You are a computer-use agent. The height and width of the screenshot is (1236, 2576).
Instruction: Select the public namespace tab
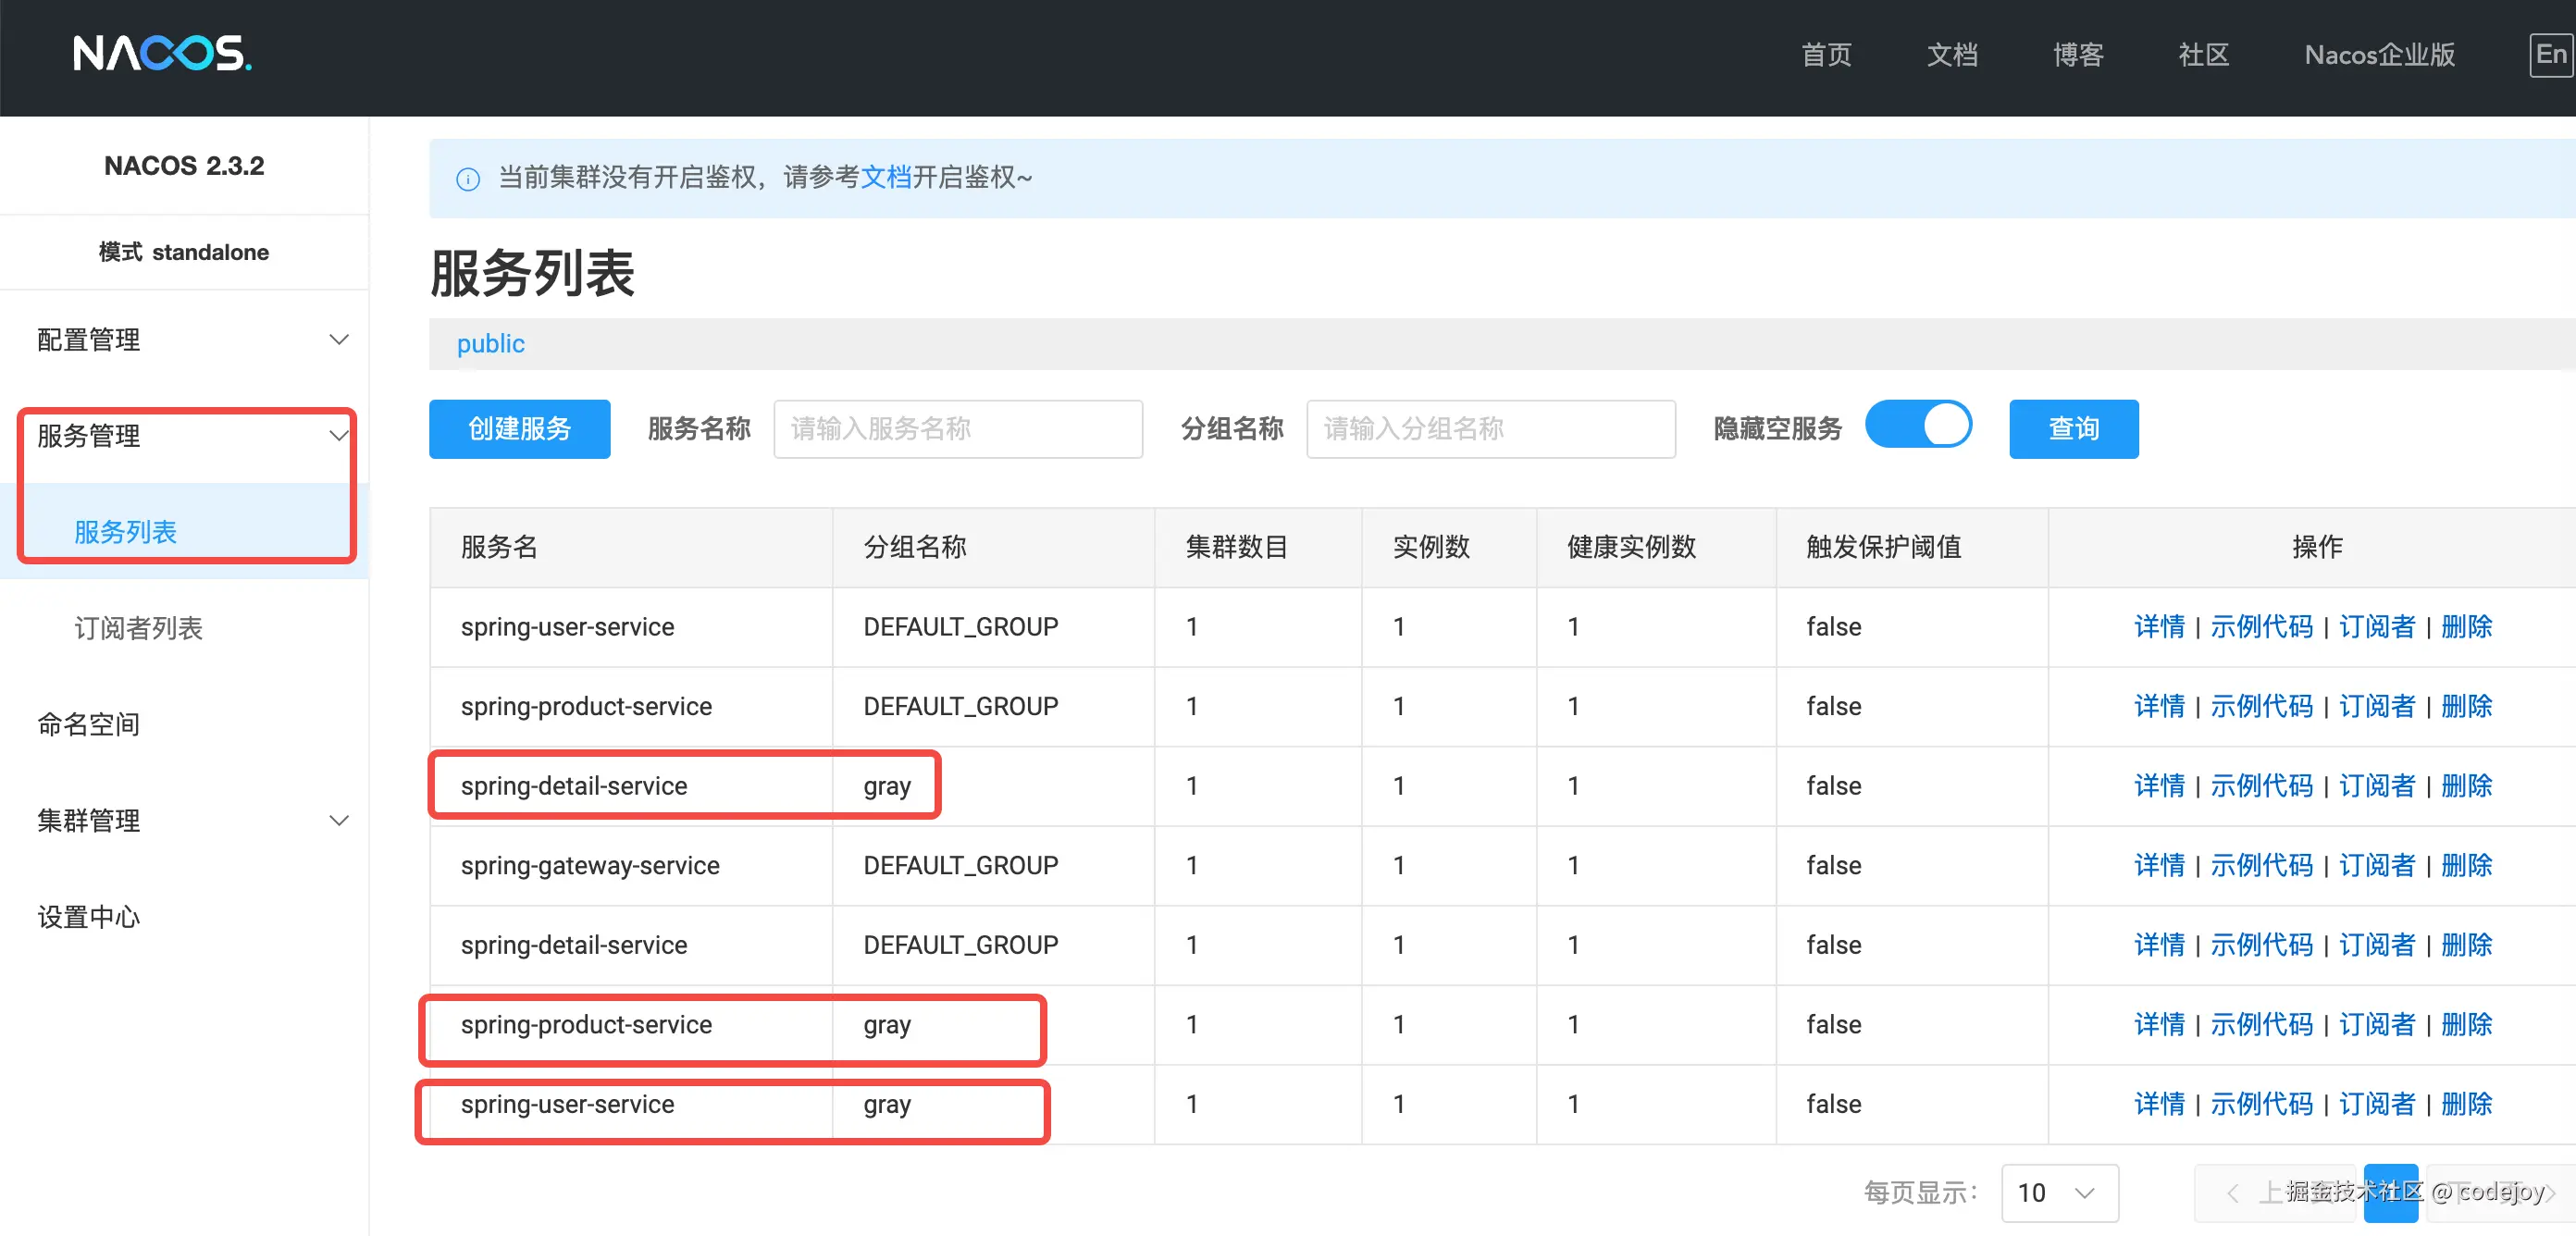(490, 344)
